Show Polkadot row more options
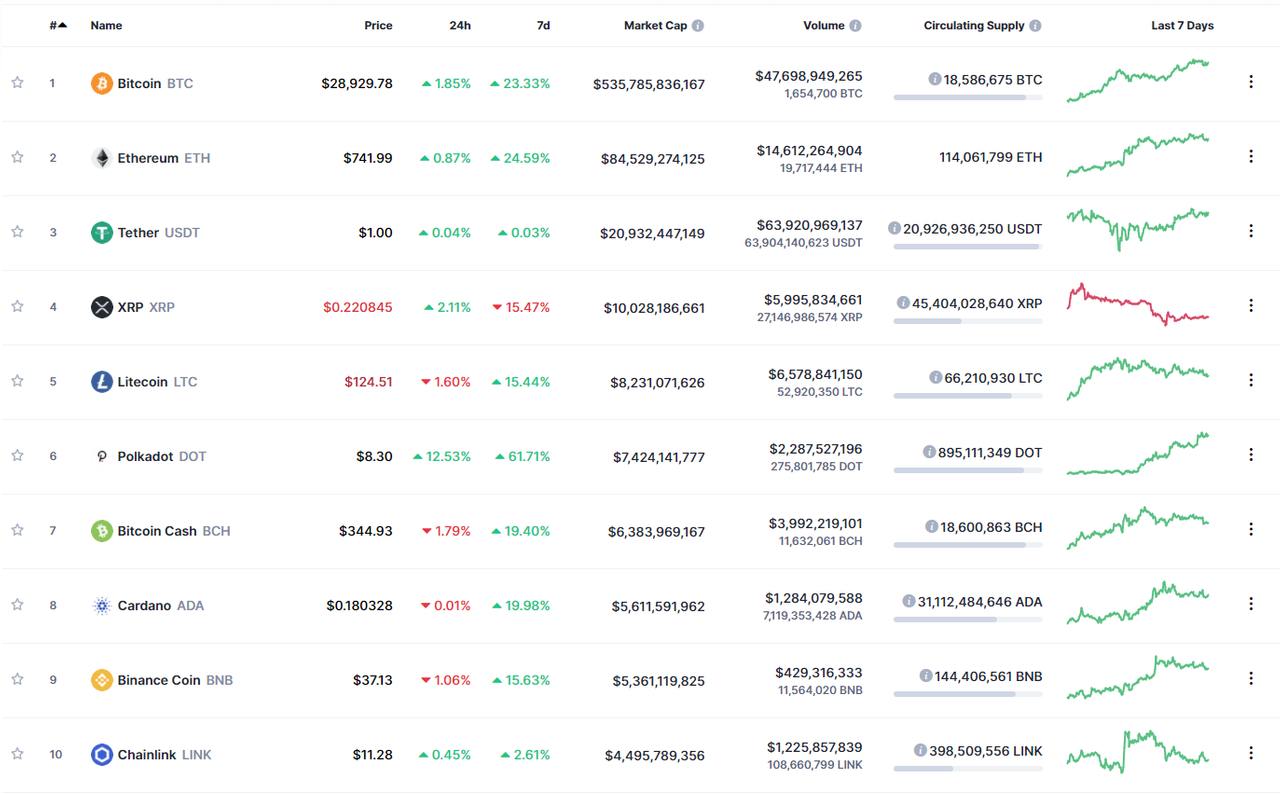Image resolution: width=1280 pixels, height=795 pixels. (x=1250, y=455)
